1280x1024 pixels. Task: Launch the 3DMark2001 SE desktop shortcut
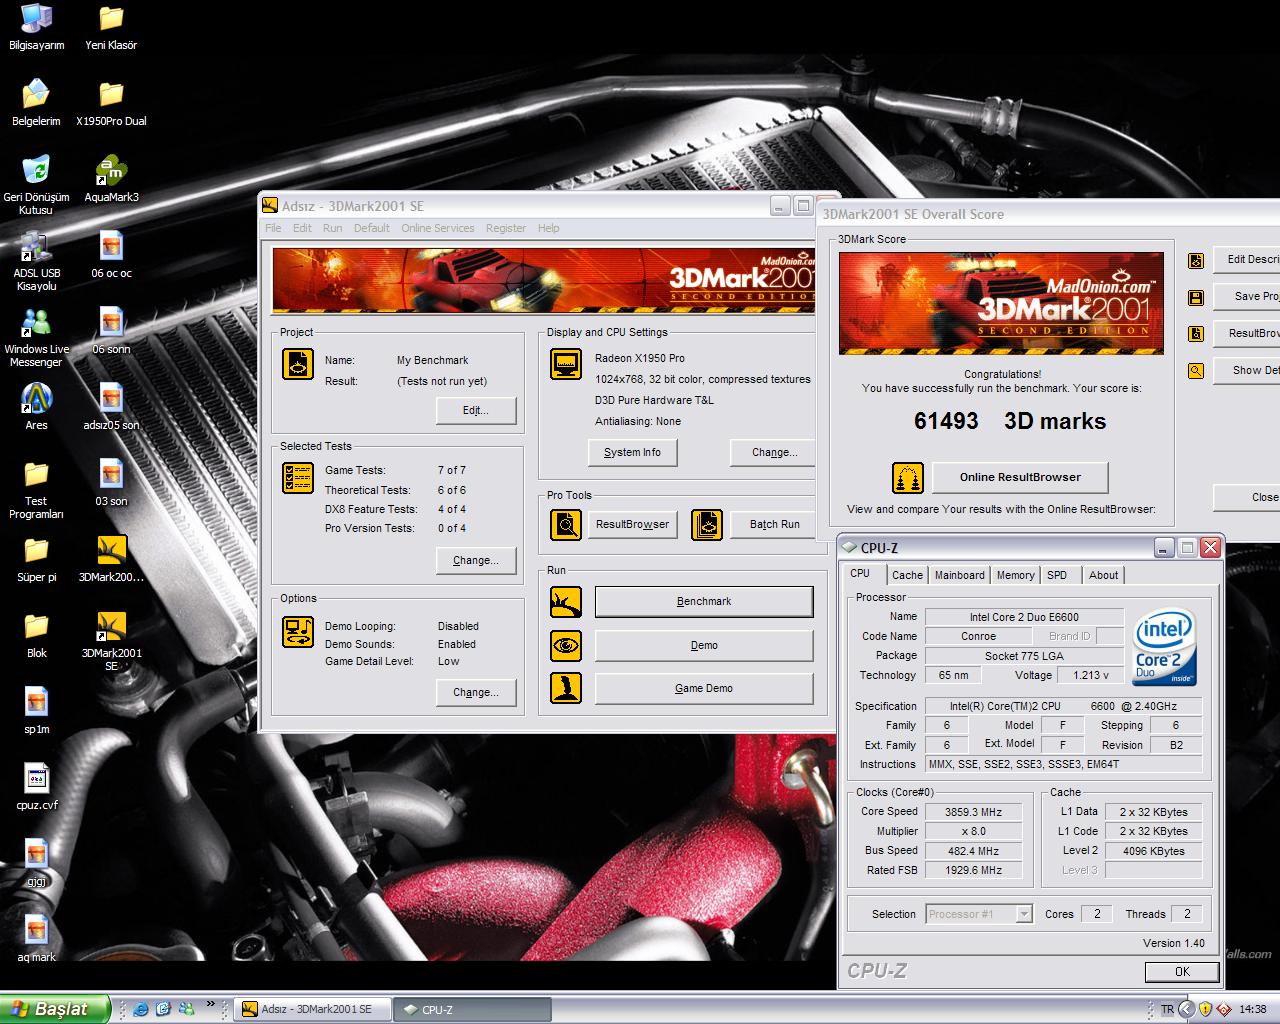point(111,641)
